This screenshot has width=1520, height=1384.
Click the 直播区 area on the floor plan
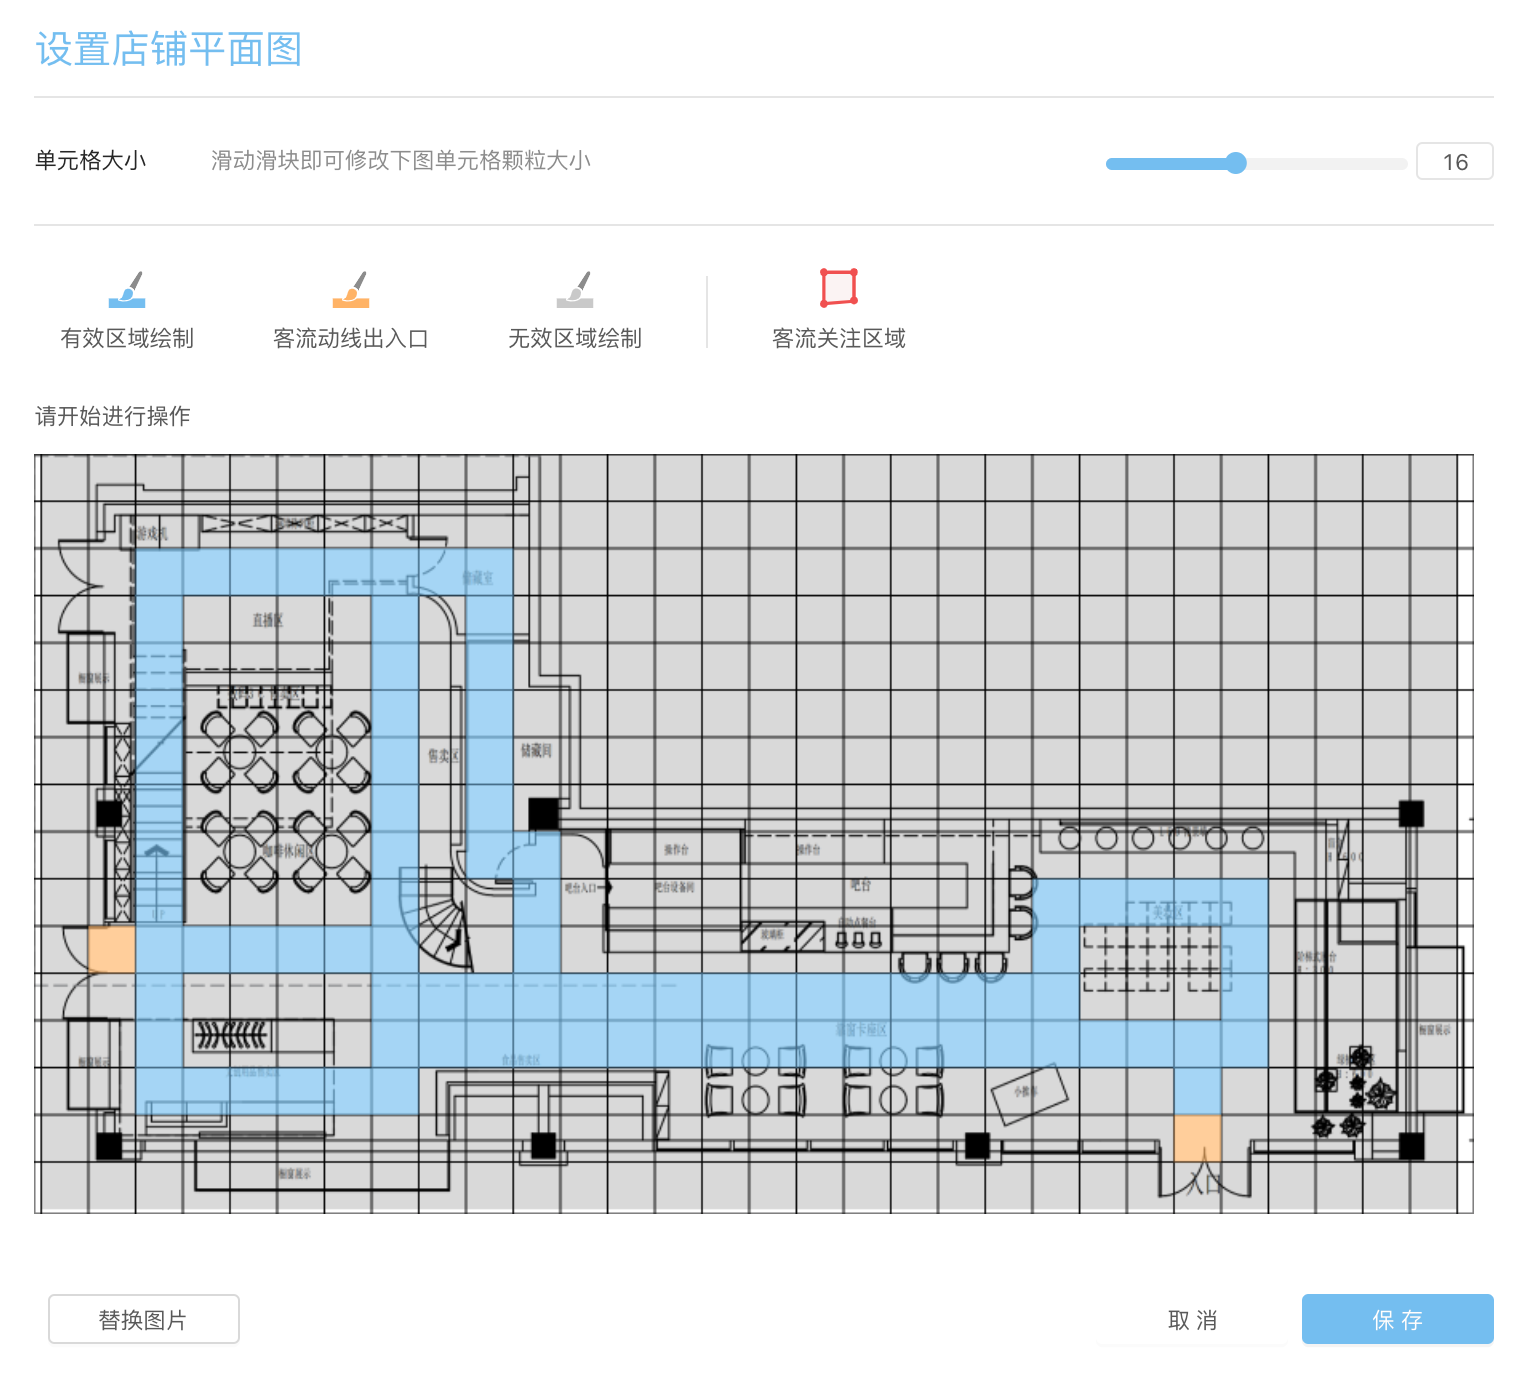coord(267,621)
